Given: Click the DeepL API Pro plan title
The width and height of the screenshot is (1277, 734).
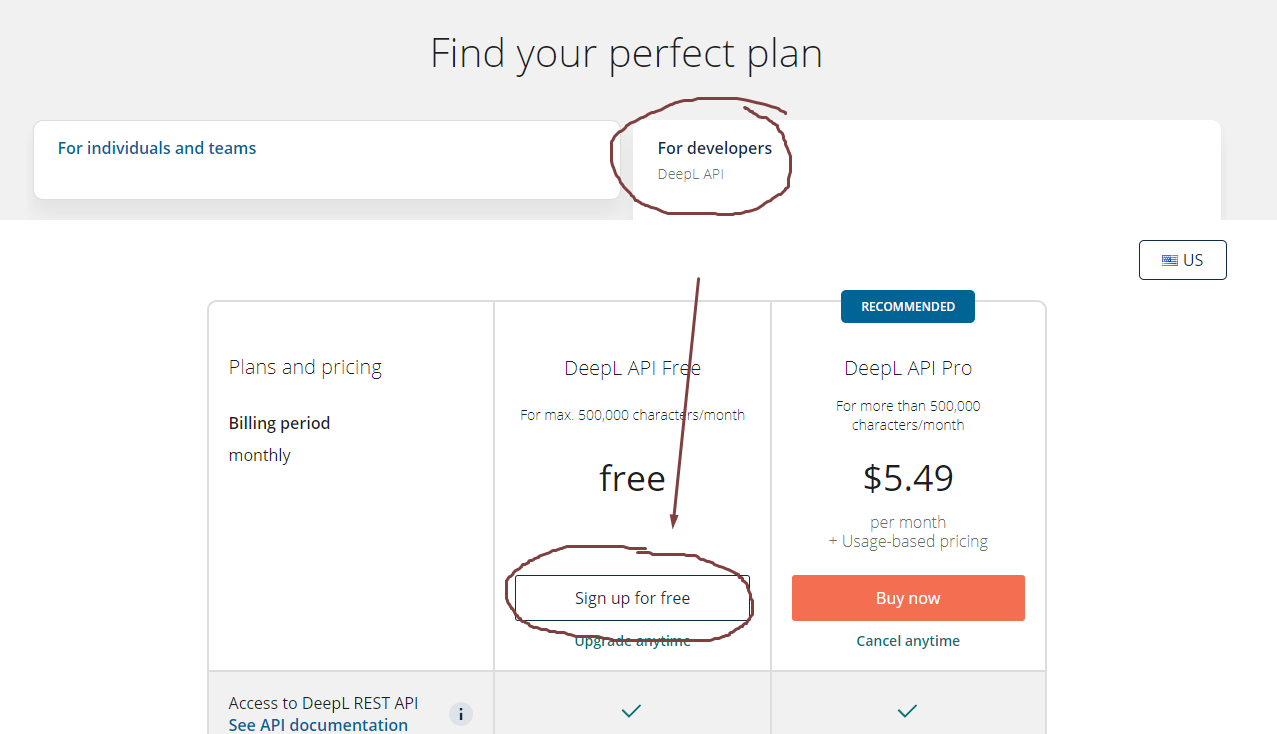Looking at the screenshot, I should pyautogui.click(x=908, y=368).
